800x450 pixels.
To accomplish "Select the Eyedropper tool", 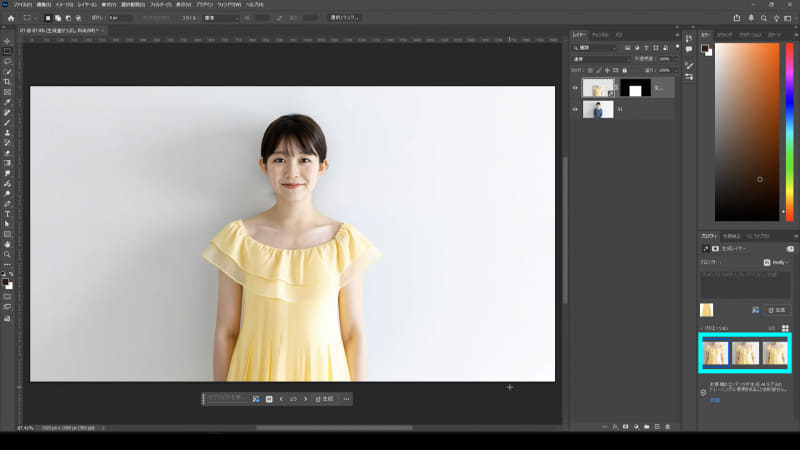I will [x=7, y=103].
